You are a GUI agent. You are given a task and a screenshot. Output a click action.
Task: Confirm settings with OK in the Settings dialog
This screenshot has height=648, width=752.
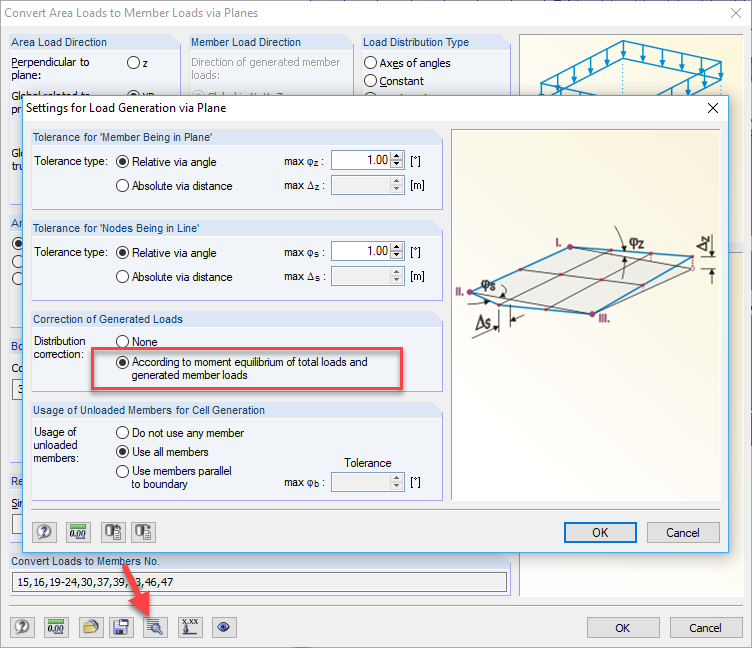(x=600, y=532)
